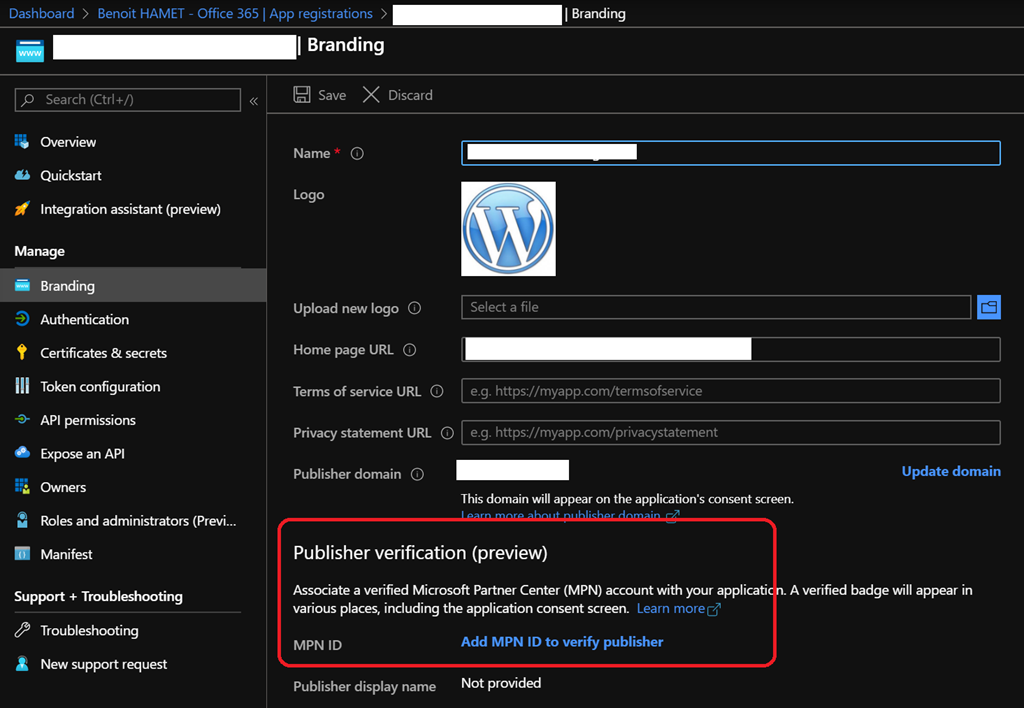This screenshot has width=1024, height=708.
Task: Click info icon next to Terms of service URL
Action: [436, 392]
